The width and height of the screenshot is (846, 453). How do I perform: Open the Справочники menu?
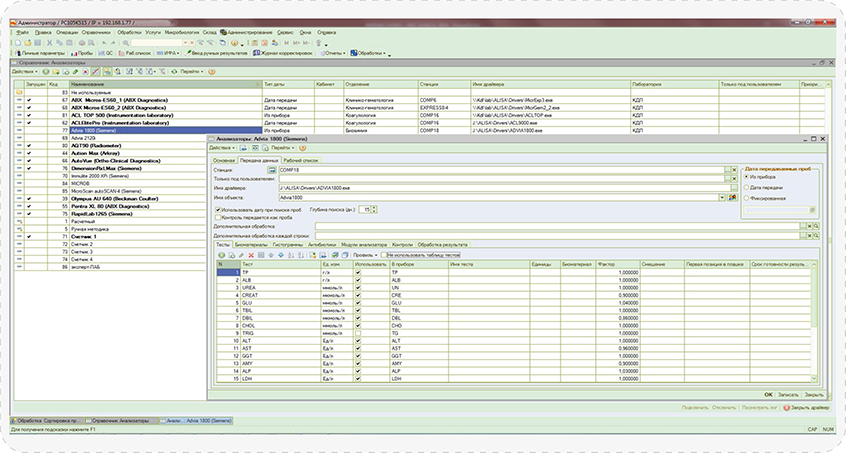96,32
